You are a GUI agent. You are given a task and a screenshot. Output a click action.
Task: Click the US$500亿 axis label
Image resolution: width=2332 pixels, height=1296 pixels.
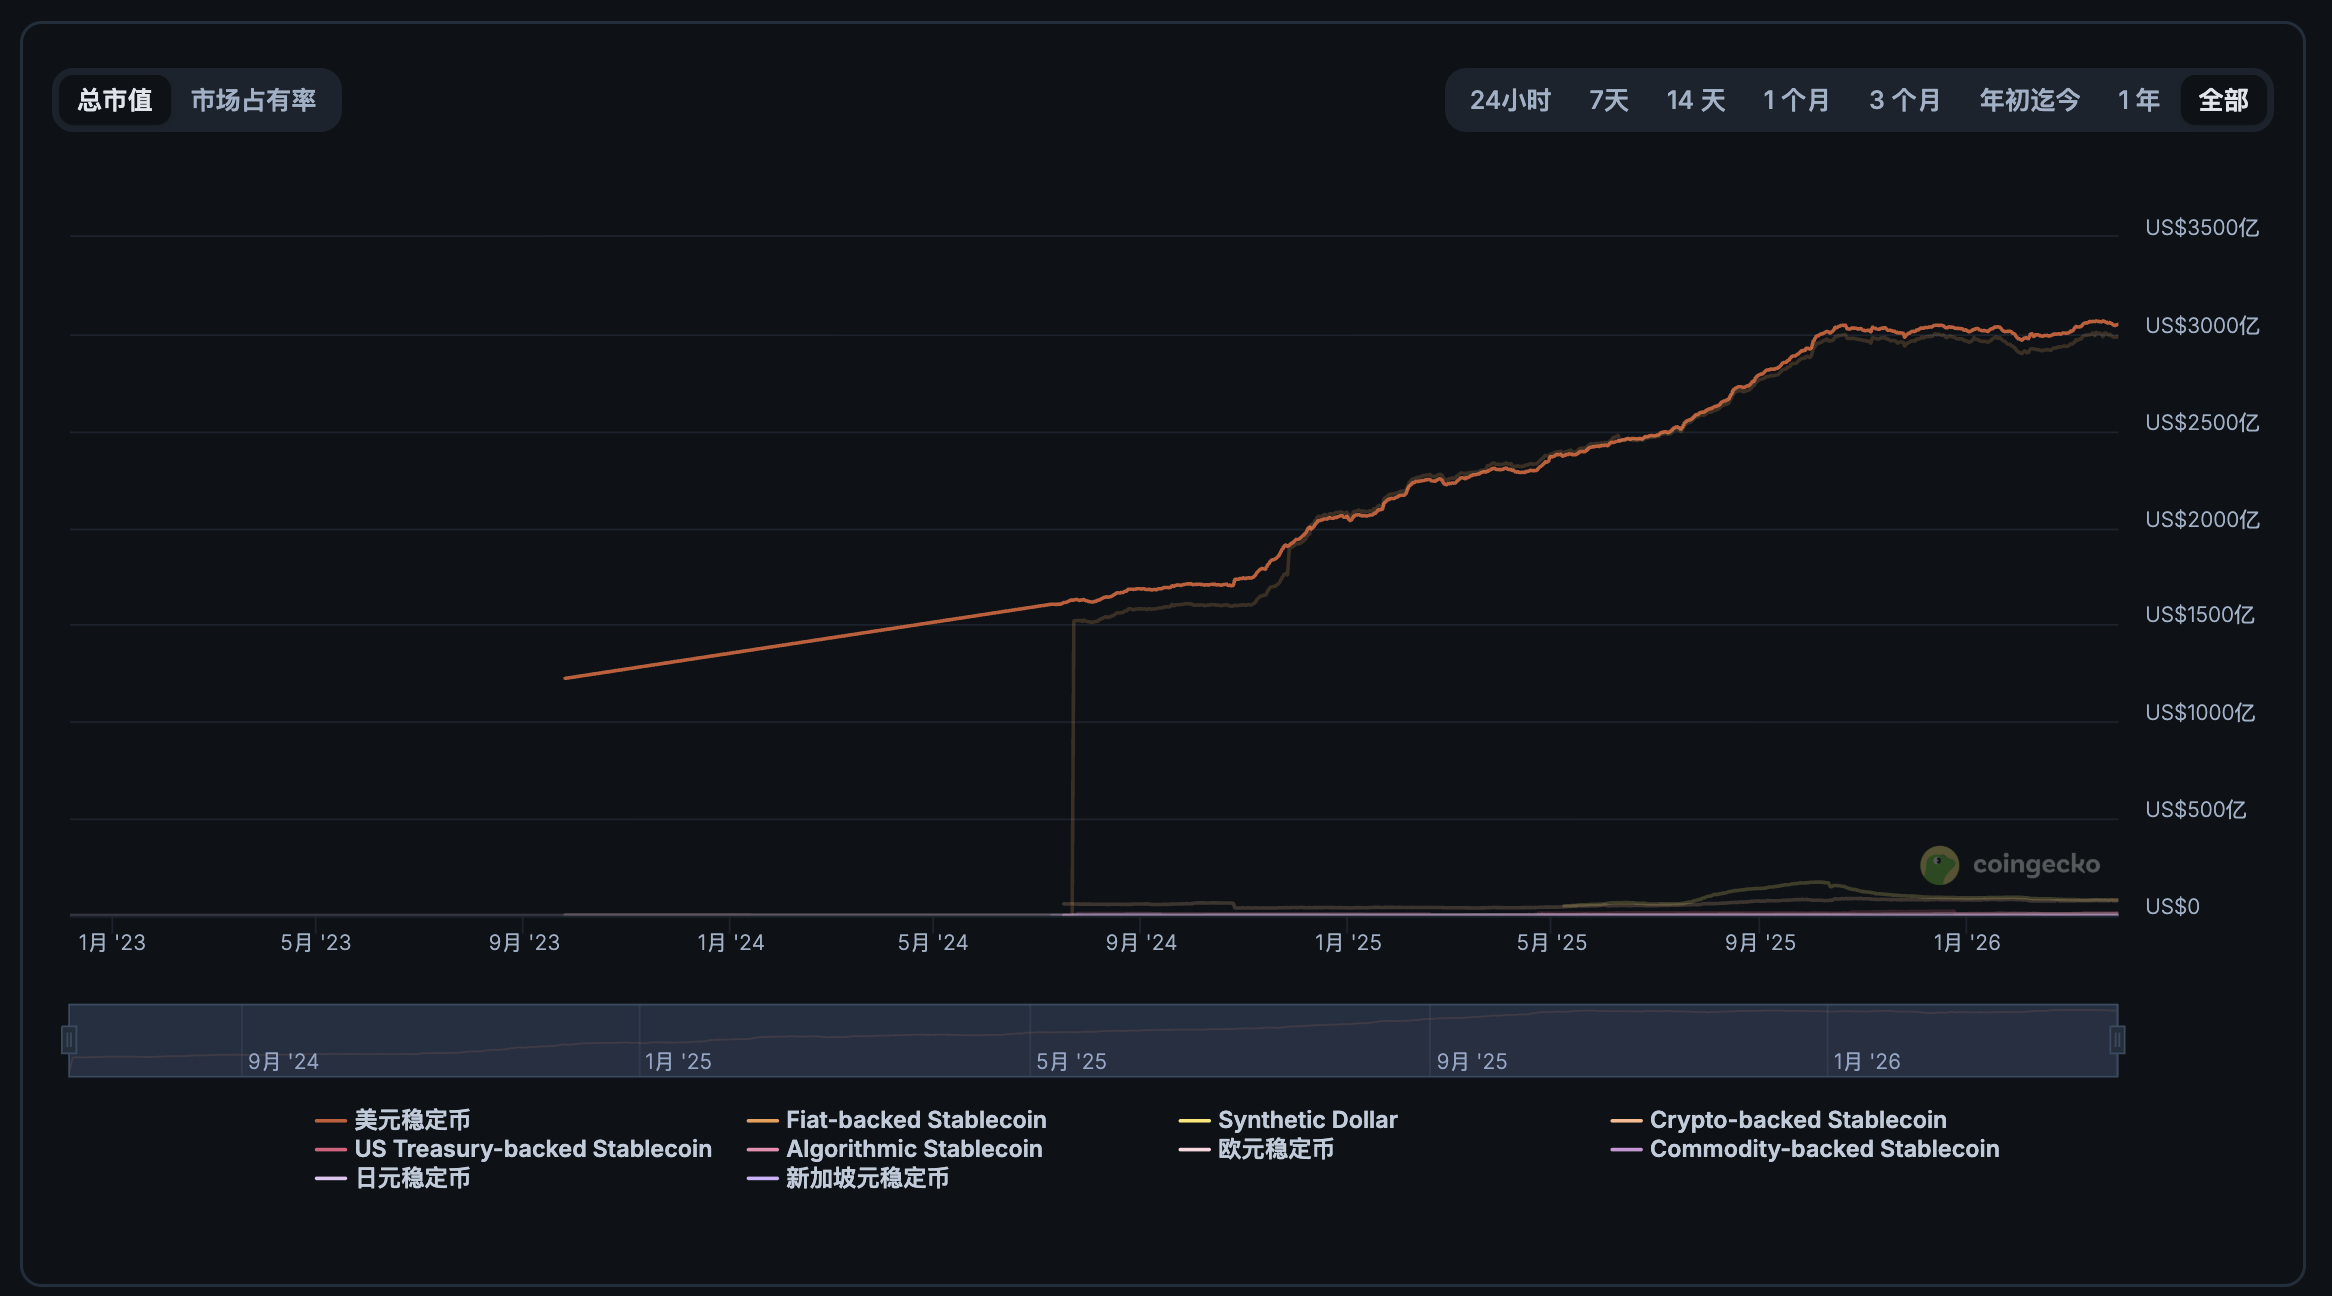click(2196, 810)
